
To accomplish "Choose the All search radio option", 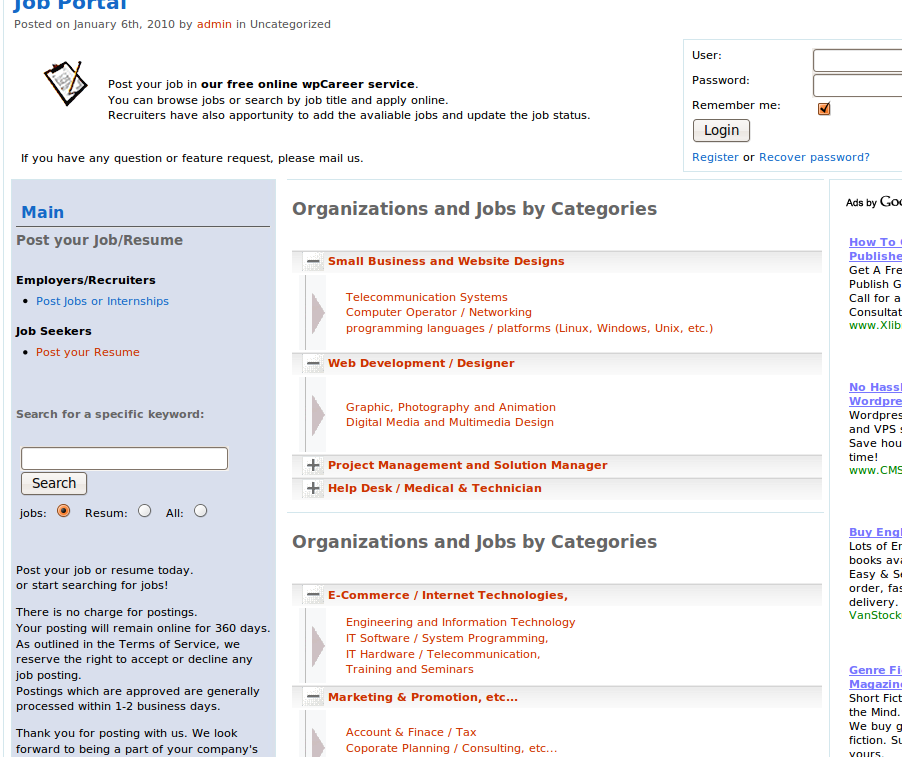I will point(201,511).
